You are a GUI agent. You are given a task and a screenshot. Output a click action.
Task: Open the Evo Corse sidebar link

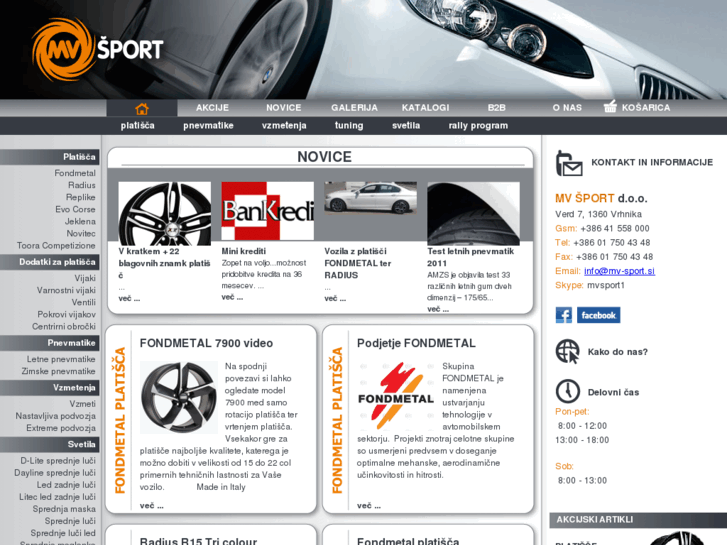[x=76, y=209]
